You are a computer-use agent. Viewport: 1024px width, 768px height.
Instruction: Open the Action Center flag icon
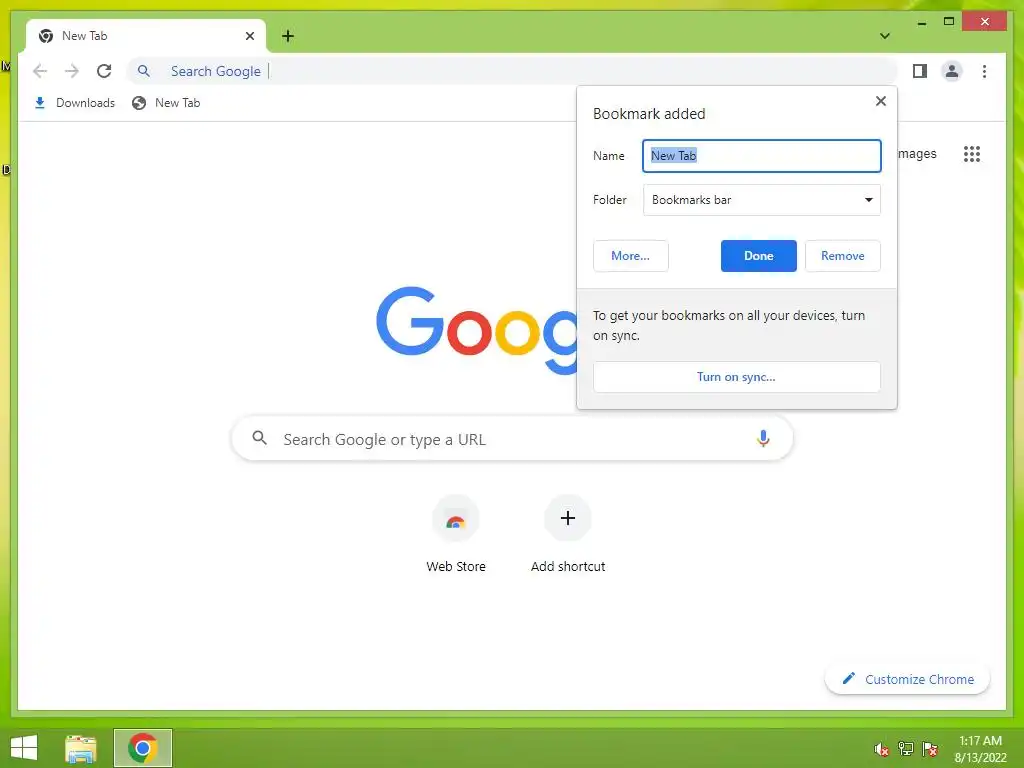pyautogui.click(x=929, y=748)
